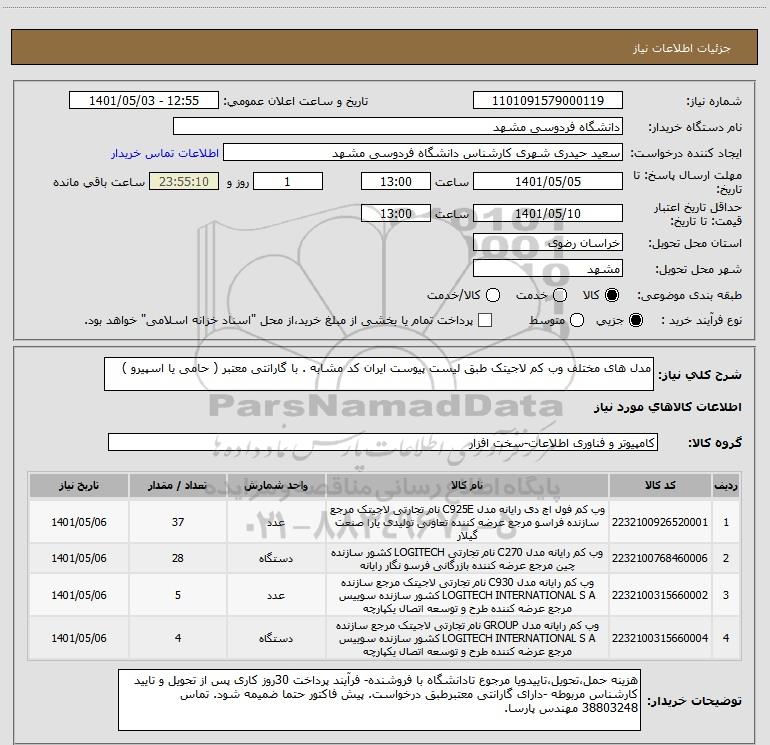Click the days remaining field showing 1
This screenshot has height=745, width=770.
pyautogui.click(x=288, y=181)
